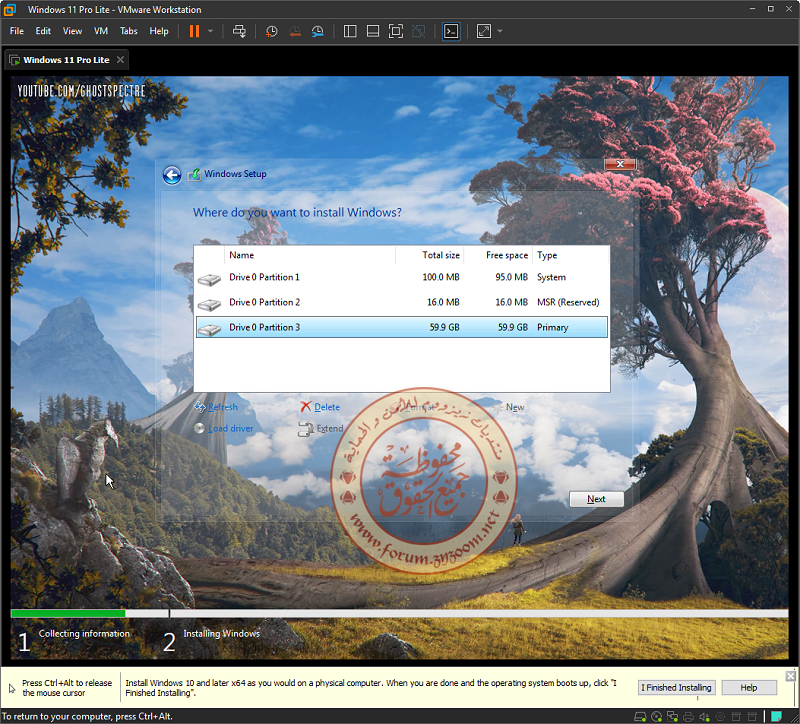This screenshot has height=724, width=800.
Task: Click the green setup progress bar
Action: click(x=68, y=613)
